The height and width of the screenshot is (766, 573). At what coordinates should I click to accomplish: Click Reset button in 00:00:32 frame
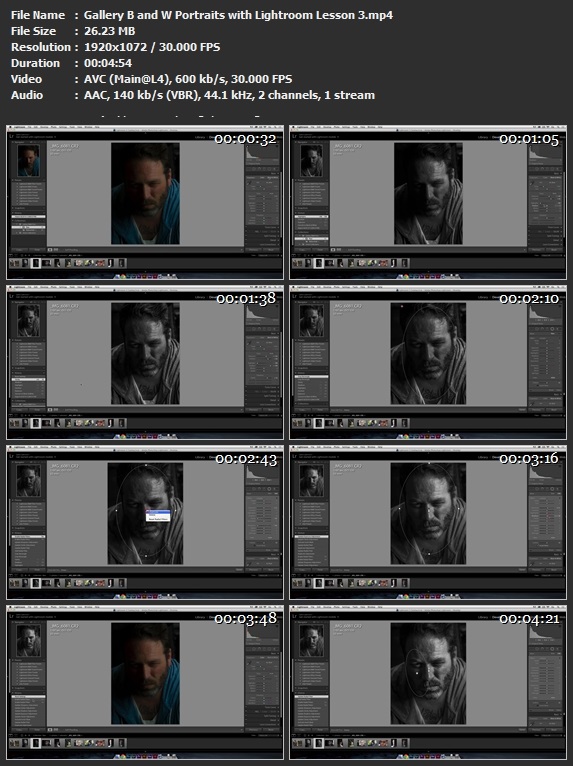pos(270,250)
